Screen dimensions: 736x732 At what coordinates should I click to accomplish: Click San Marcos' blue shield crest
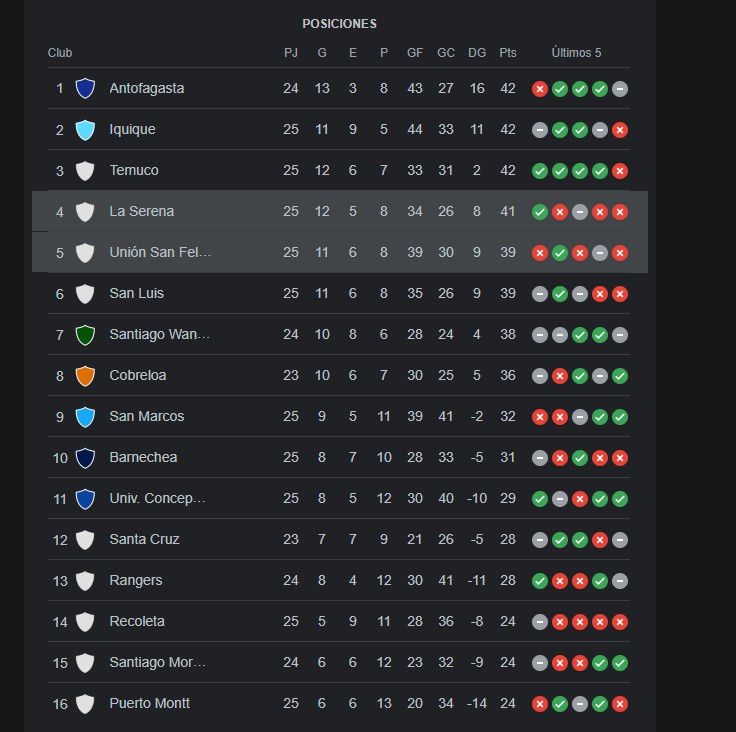[x=85, y=416]
